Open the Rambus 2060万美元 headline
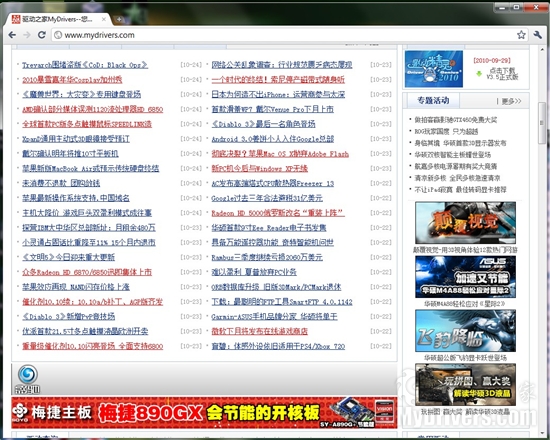The height and width of the screenshot is (440, 550). pos(267,257)
